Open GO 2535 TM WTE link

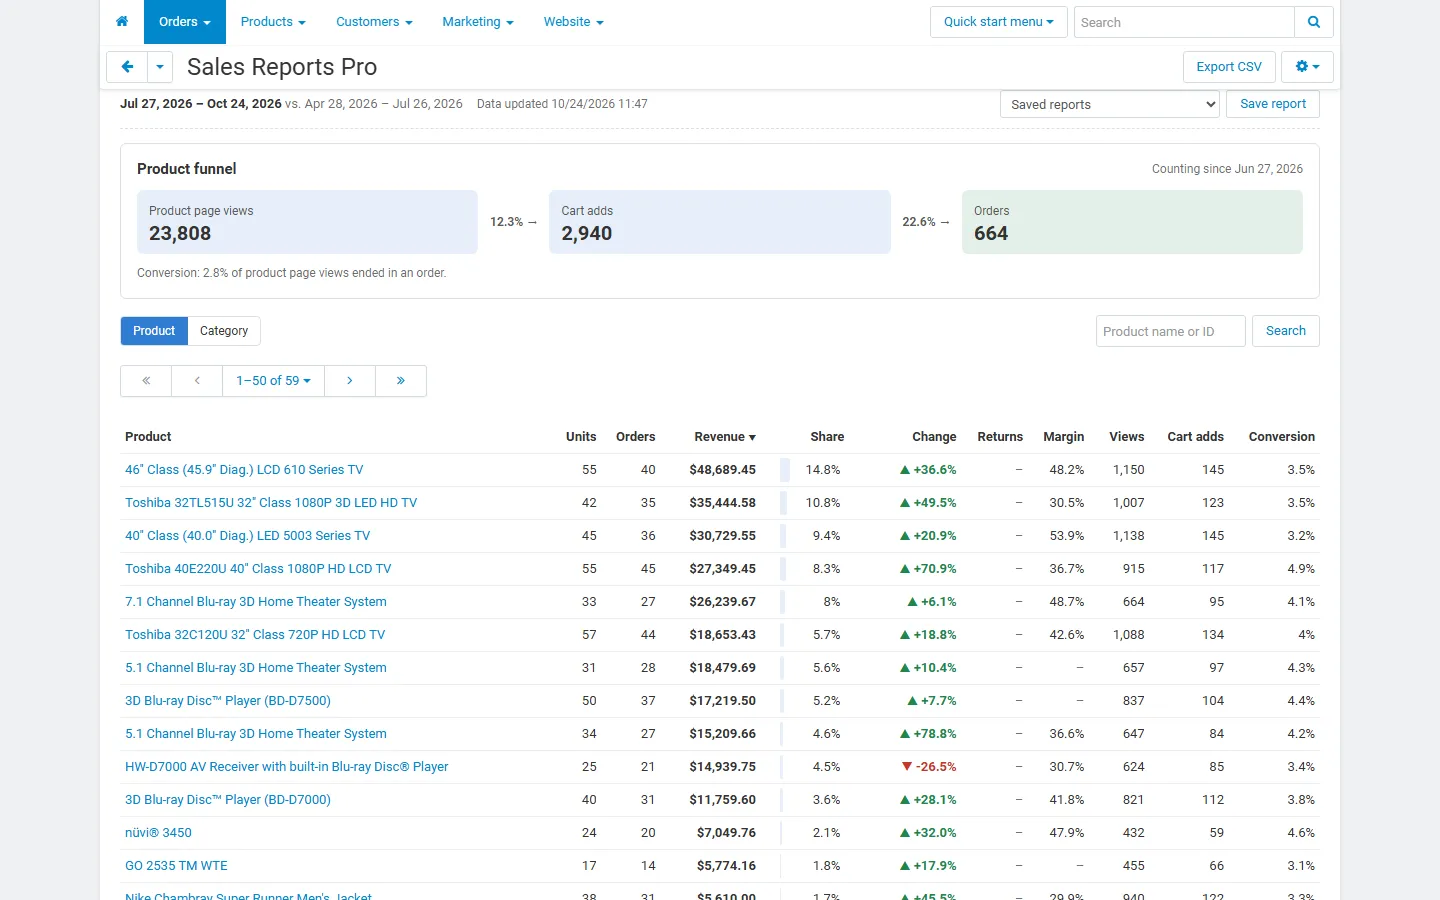pyautogui.click(x=176, y=866)
